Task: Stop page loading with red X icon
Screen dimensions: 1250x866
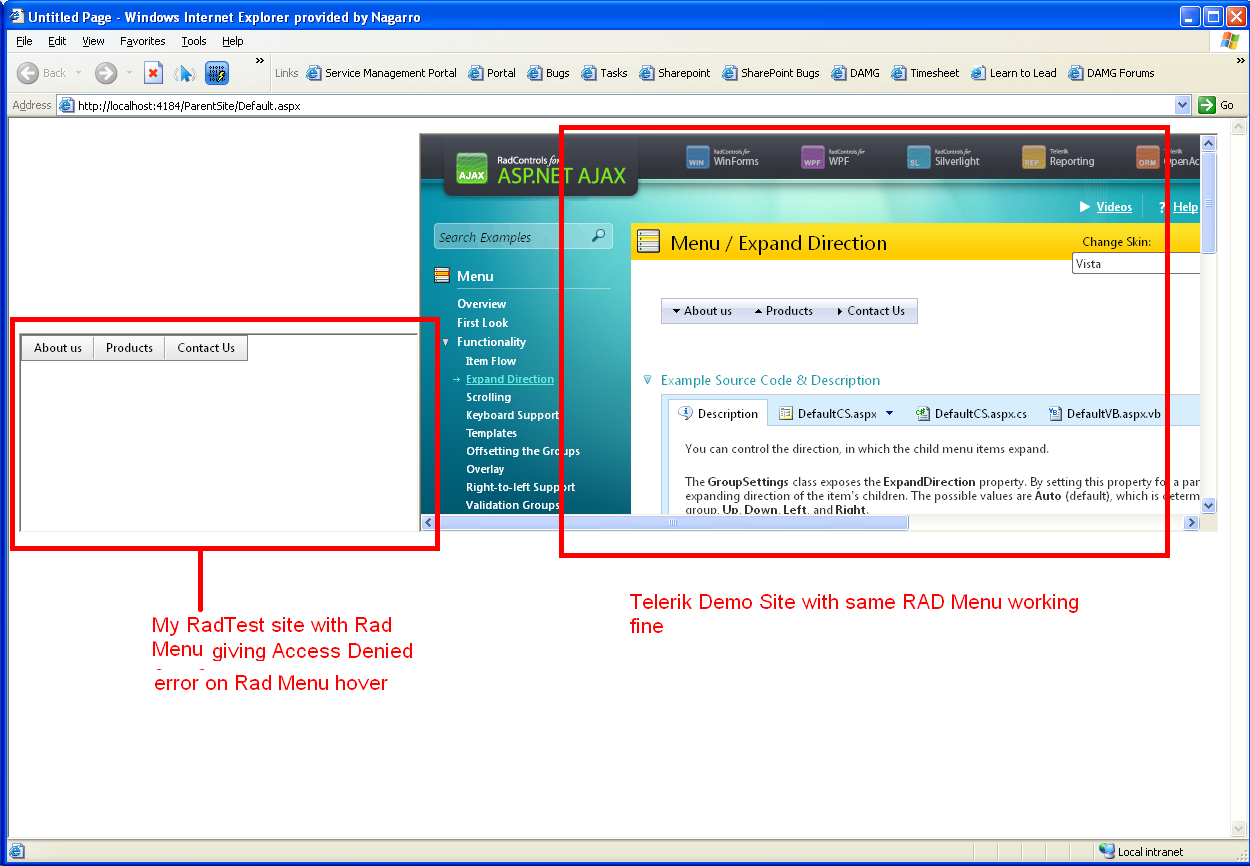Action: pyautogui.click(x=153, y=73)
